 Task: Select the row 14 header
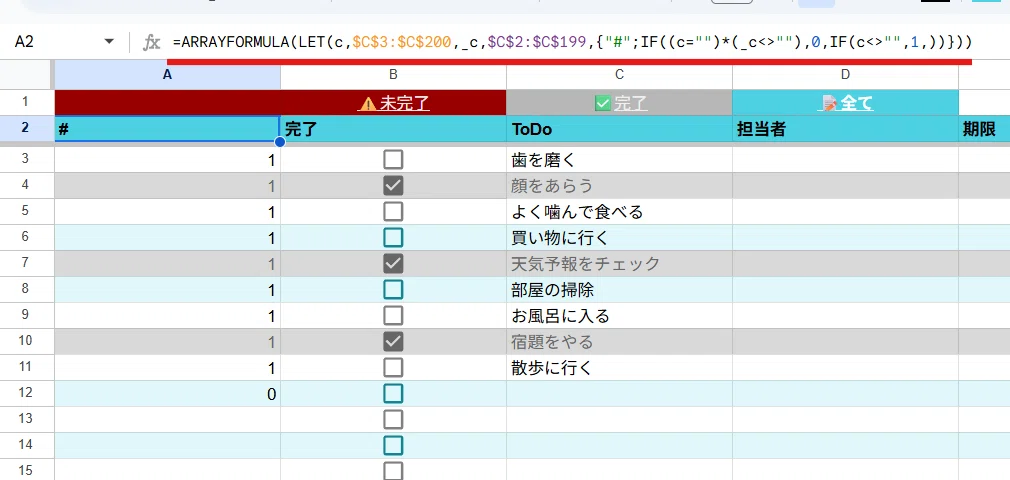tap(26, 446)
